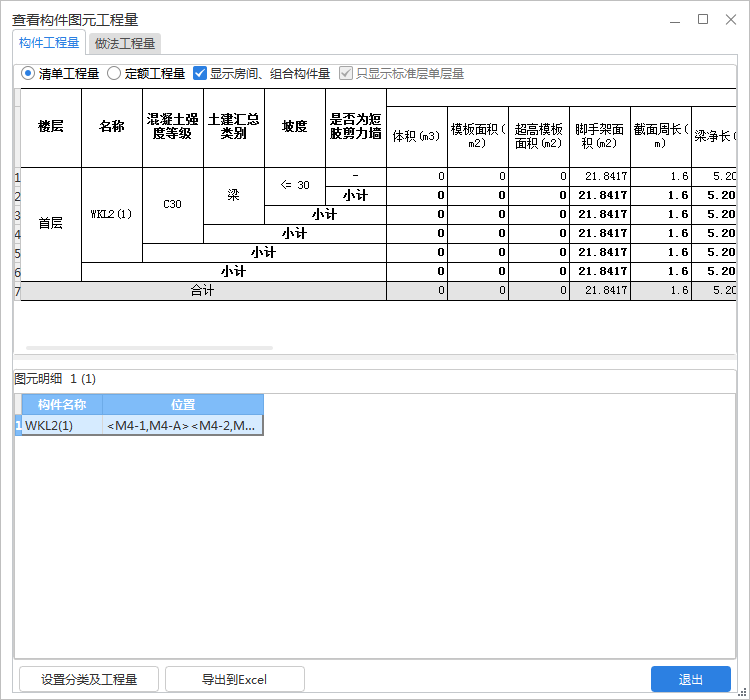The height and width of the screenshot is (700, 750).
Task: Click 1.6 in the first data row
Action: coord(661,177)
